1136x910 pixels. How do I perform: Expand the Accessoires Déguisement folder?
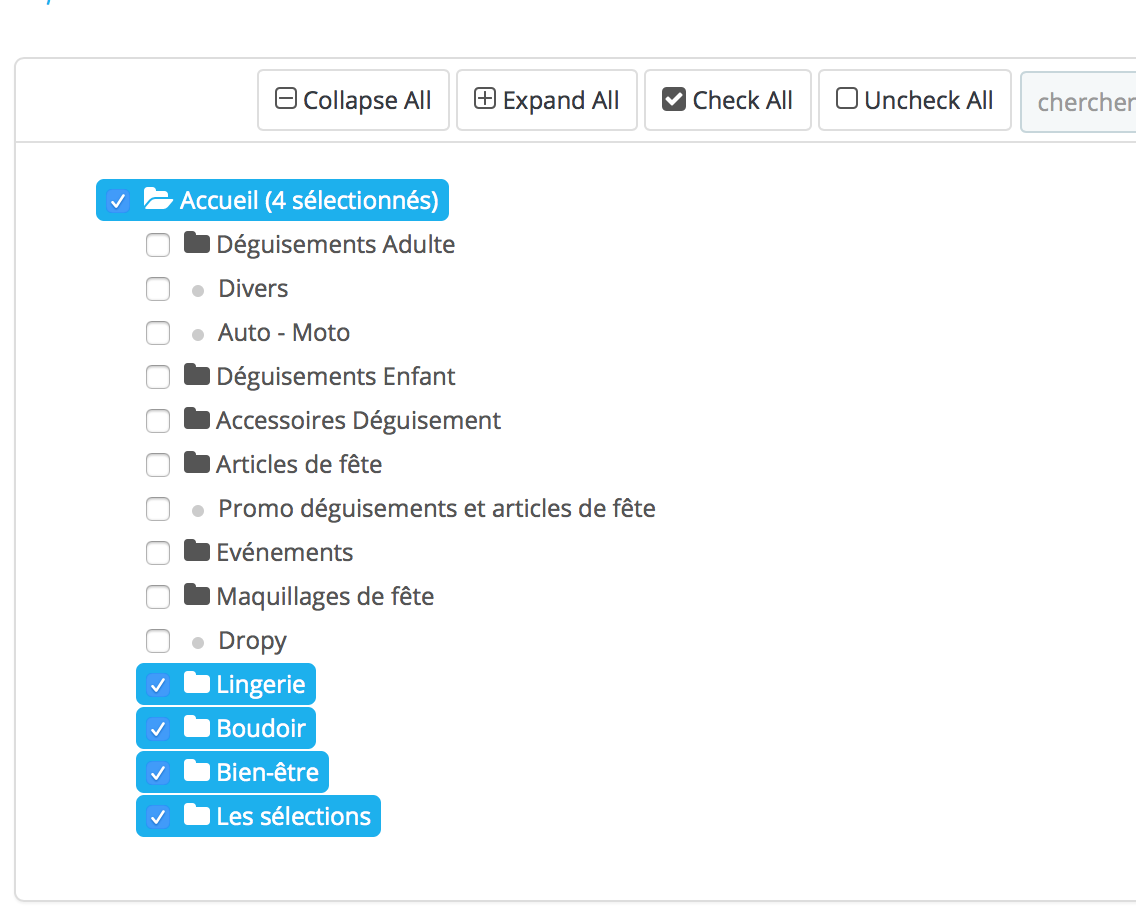click(197, 419)
